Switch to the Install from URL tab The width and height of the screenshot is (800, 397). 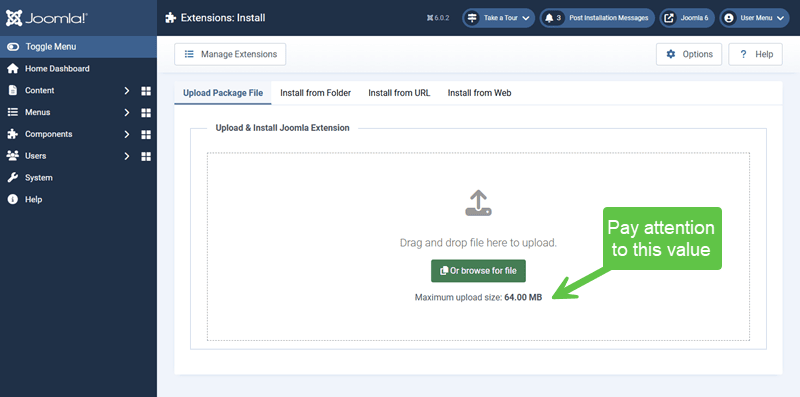pyautogui.click(x=399, y=93)
